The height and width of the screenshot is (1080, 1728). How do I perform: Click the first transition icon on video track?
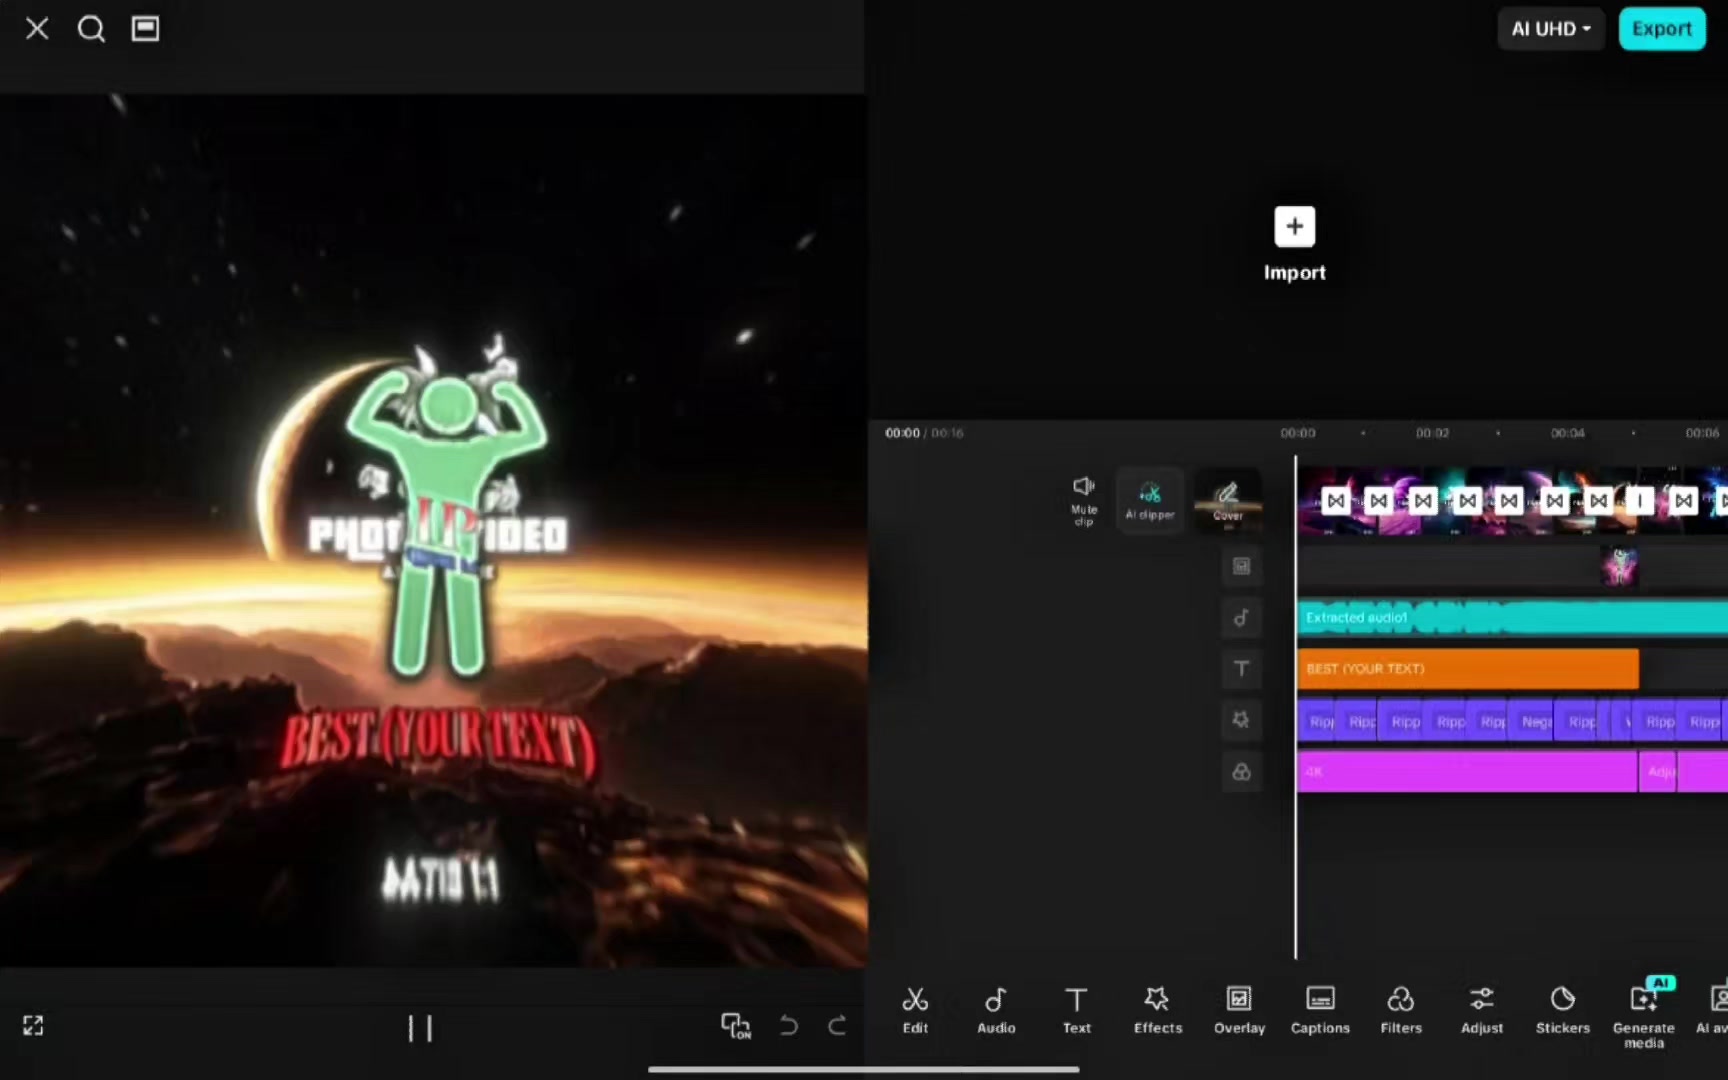pyautogui.click(x=1335, y=500)
